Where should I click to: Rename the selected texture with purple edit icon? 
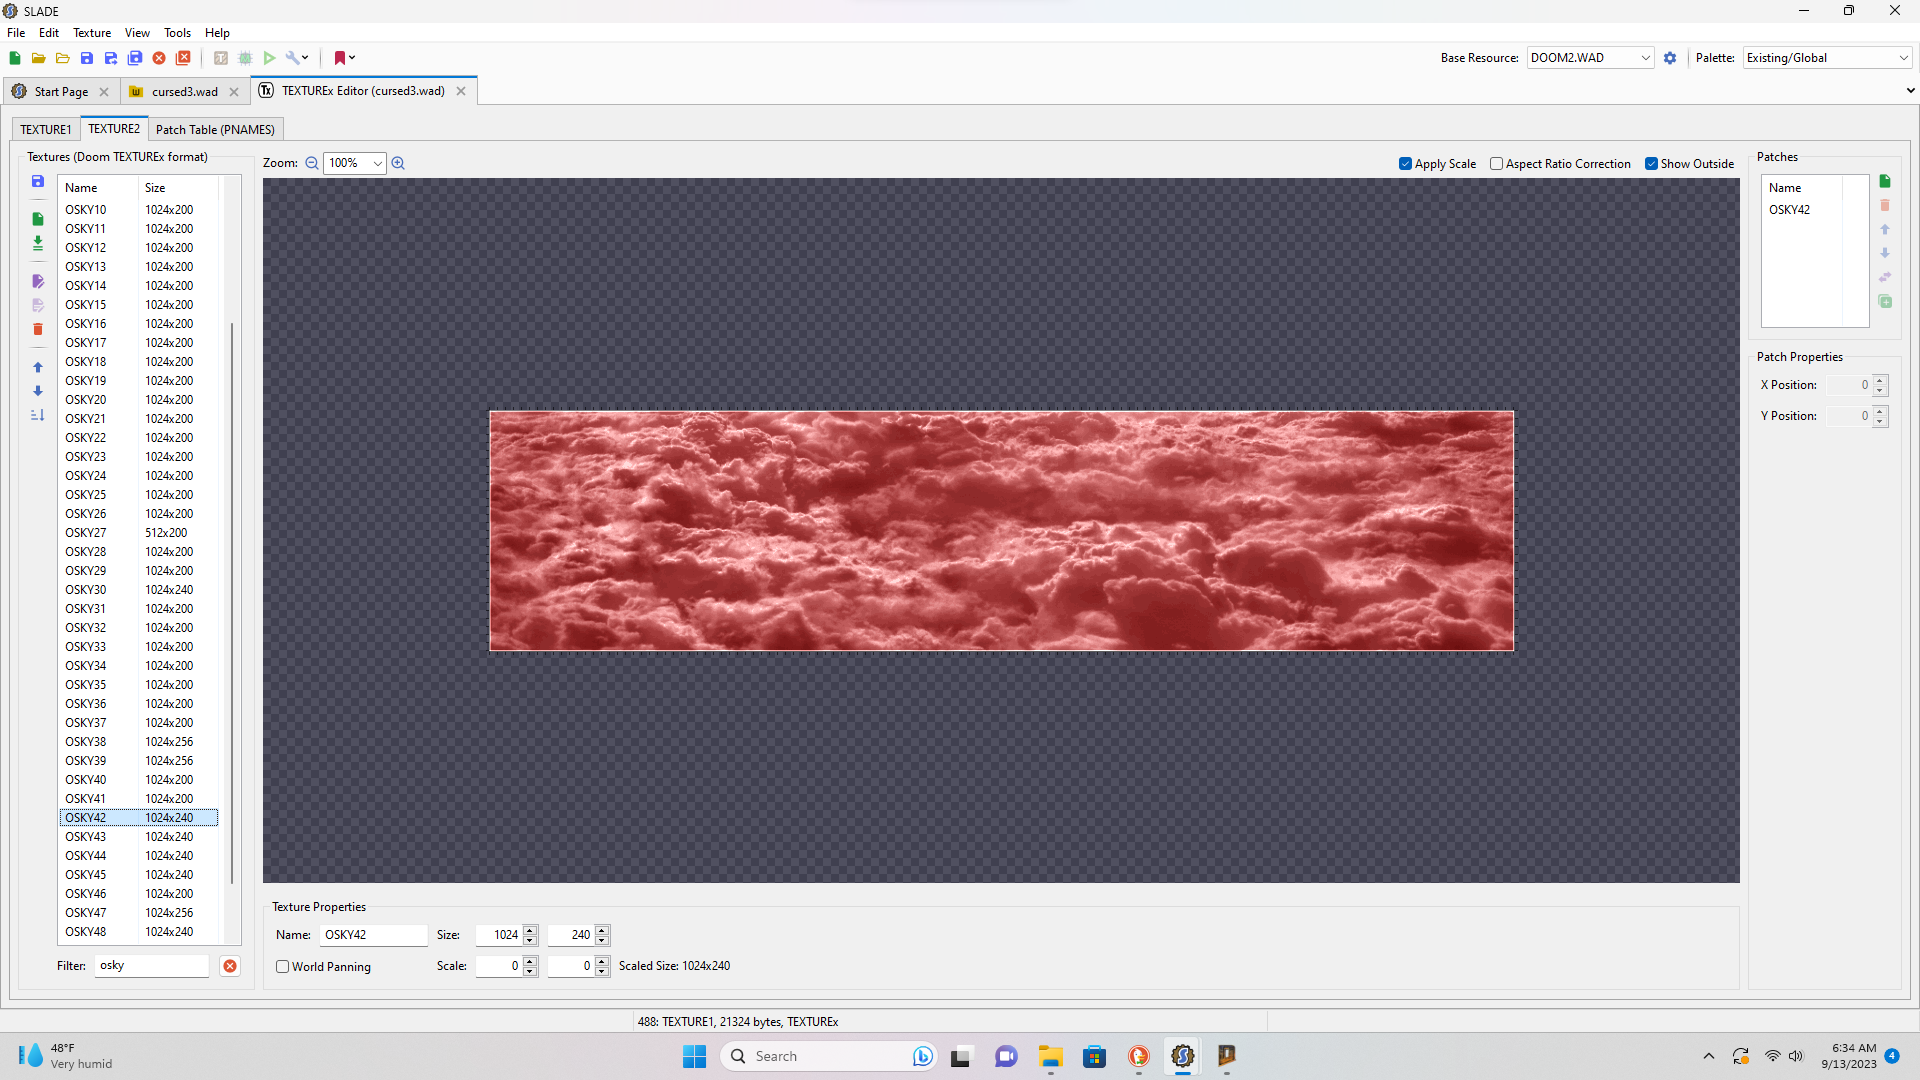point(38,281)
